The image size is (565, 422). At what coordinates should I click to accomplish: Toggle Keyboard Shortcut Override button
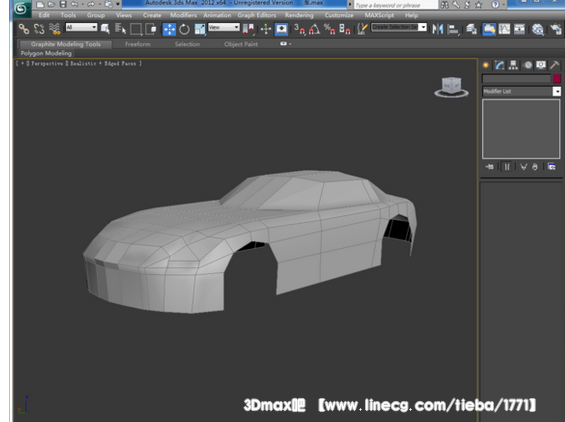(281, 29)
